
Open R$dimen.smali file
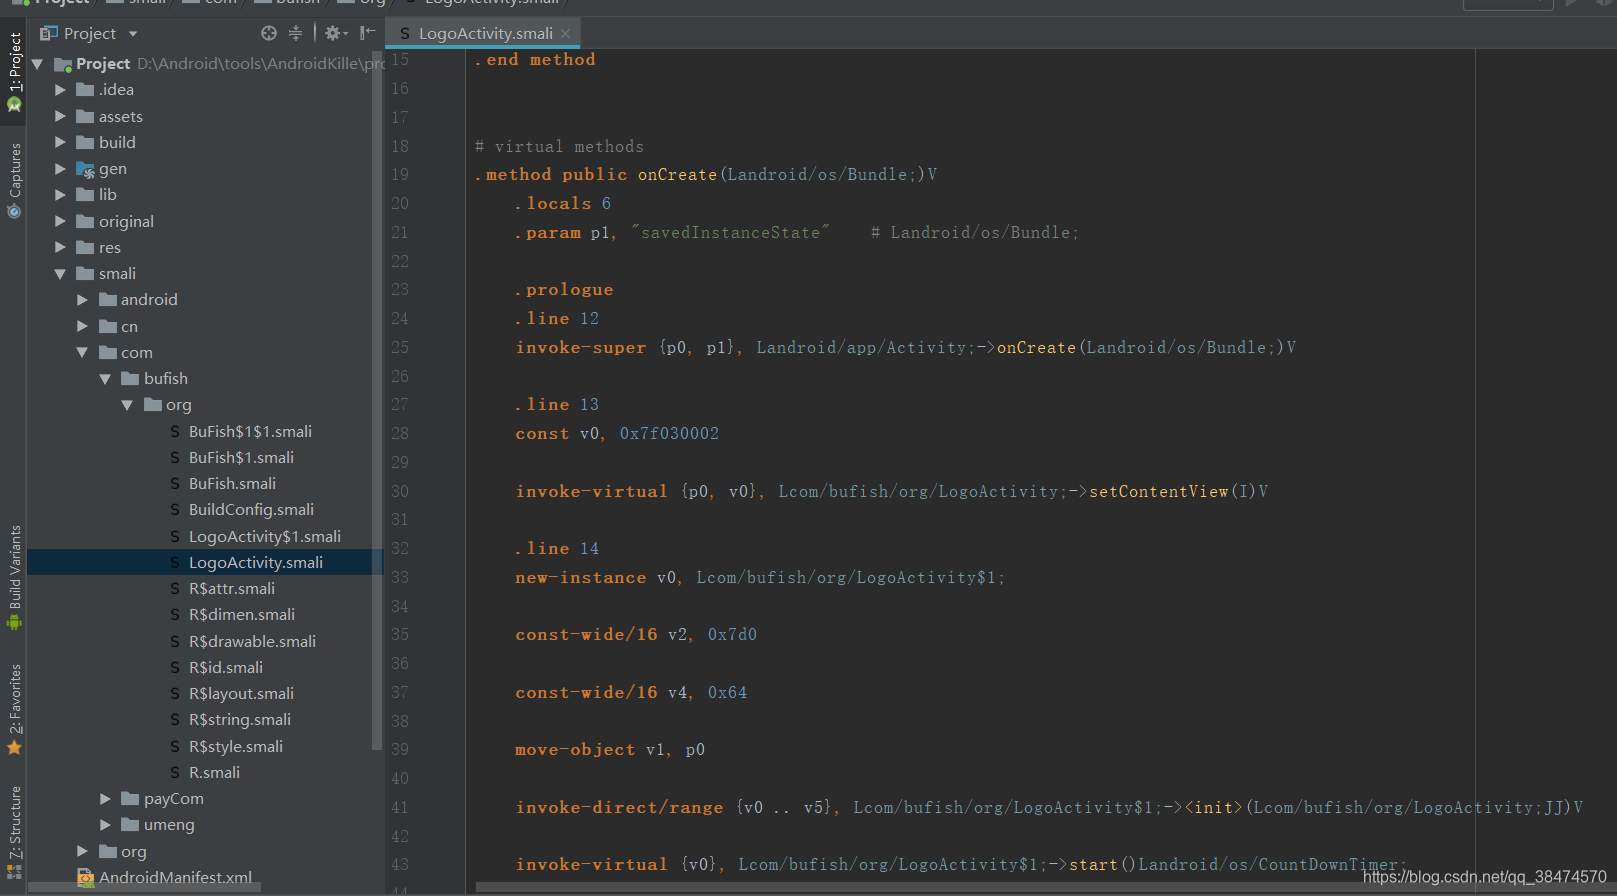(x=241, y=614)
